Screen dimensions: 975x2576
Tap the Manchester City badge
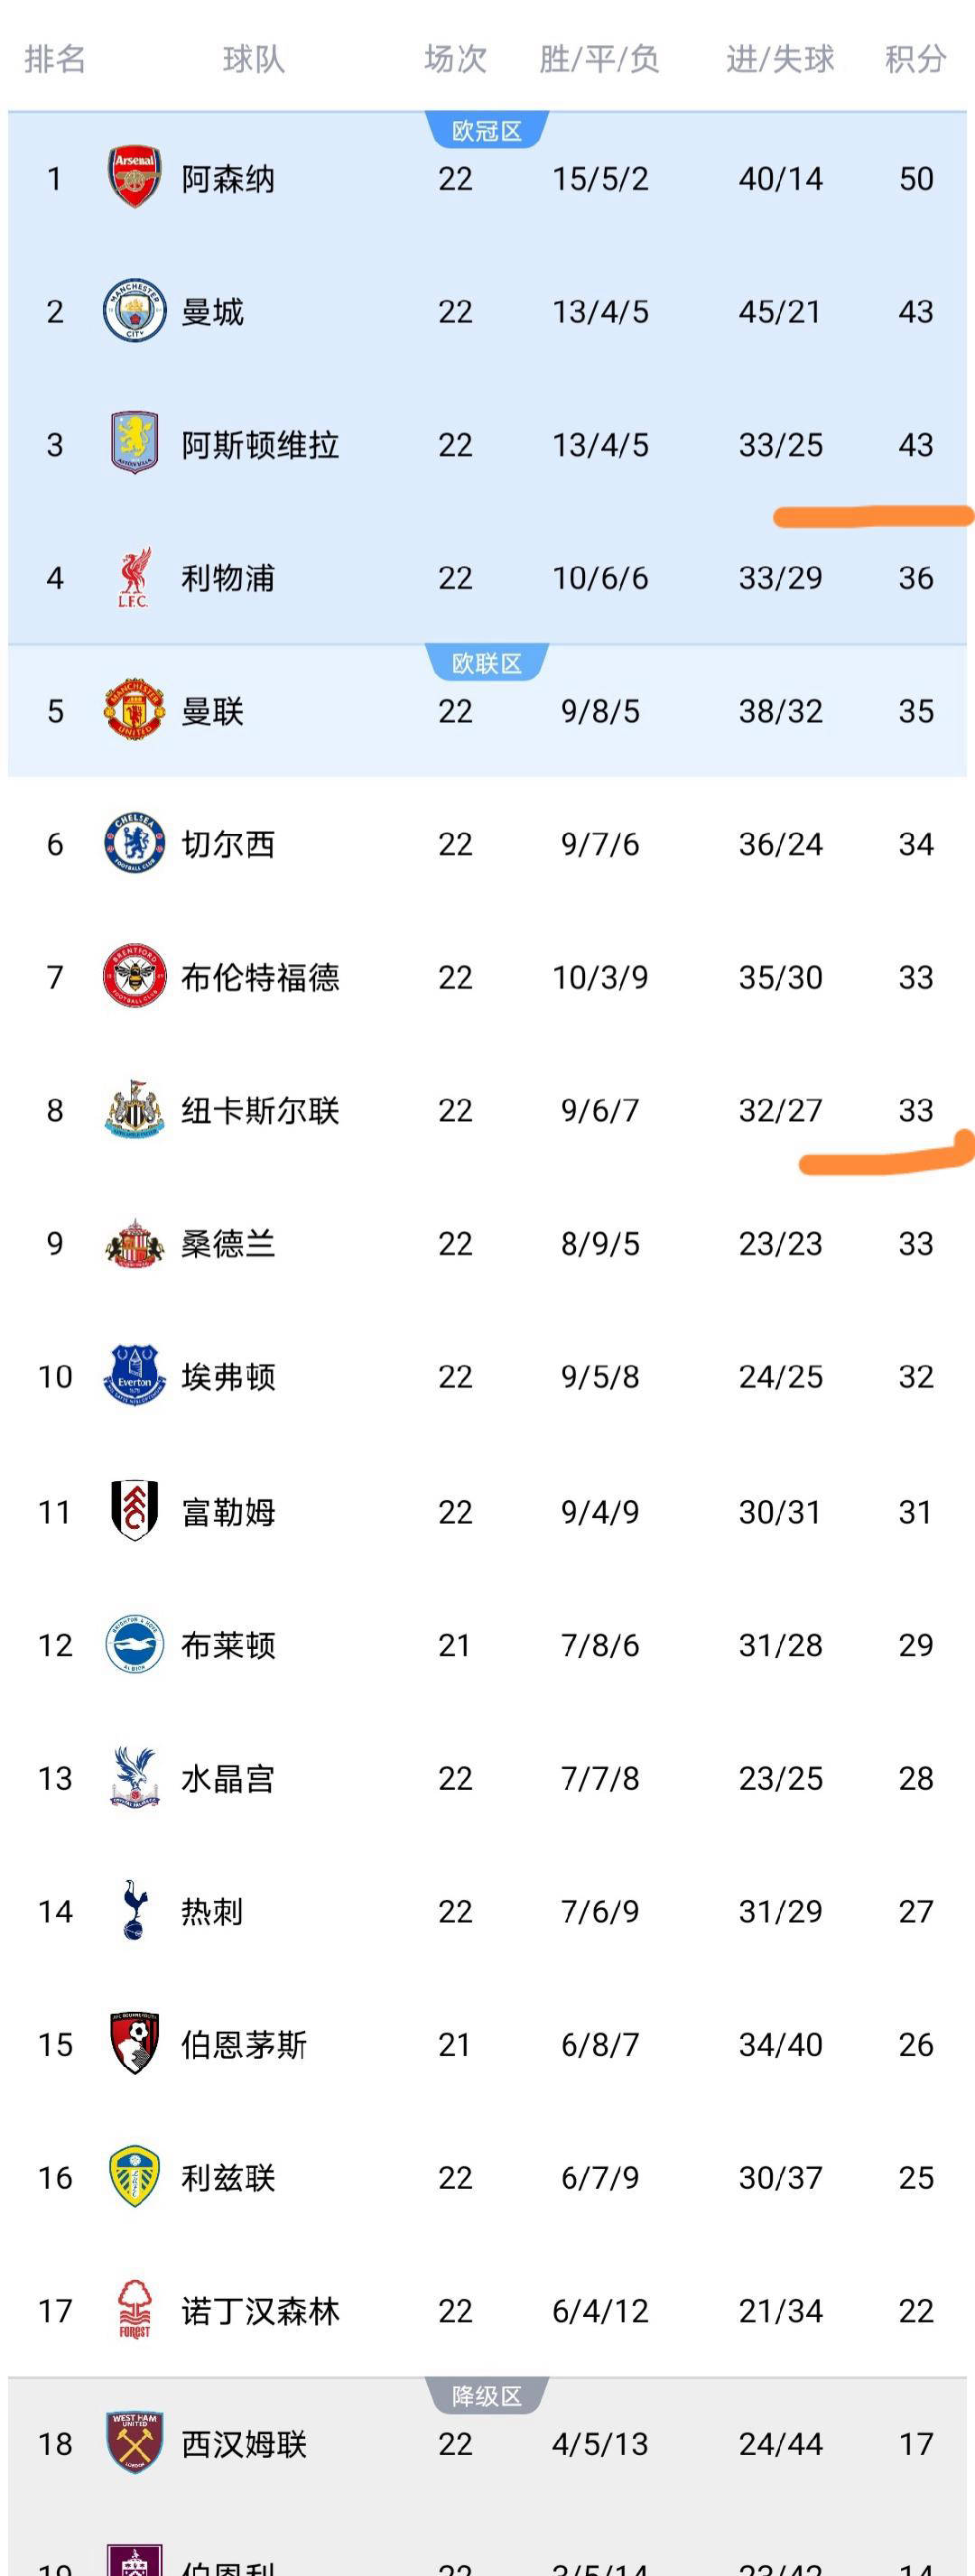pos(134,311)
